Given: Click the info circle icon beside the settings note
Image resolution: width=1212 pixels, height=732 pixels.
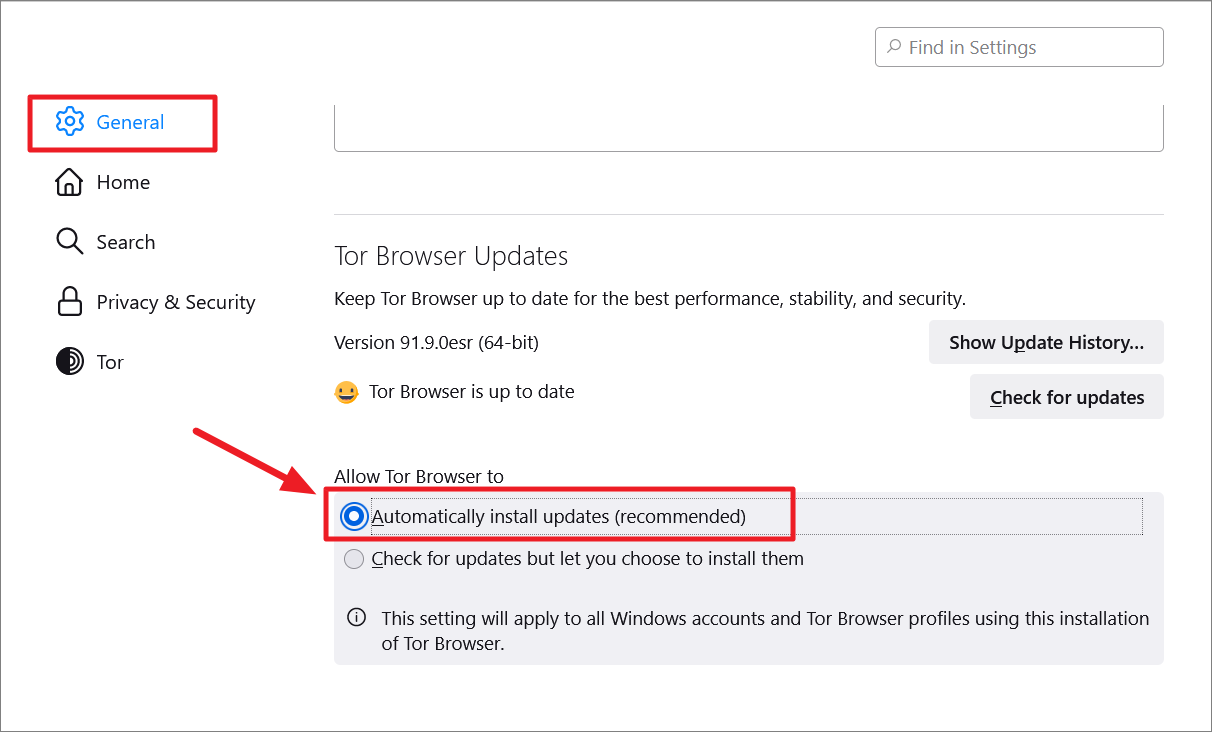Looking at the screenshot, I should pyautogui.click(x=356, y=618).
